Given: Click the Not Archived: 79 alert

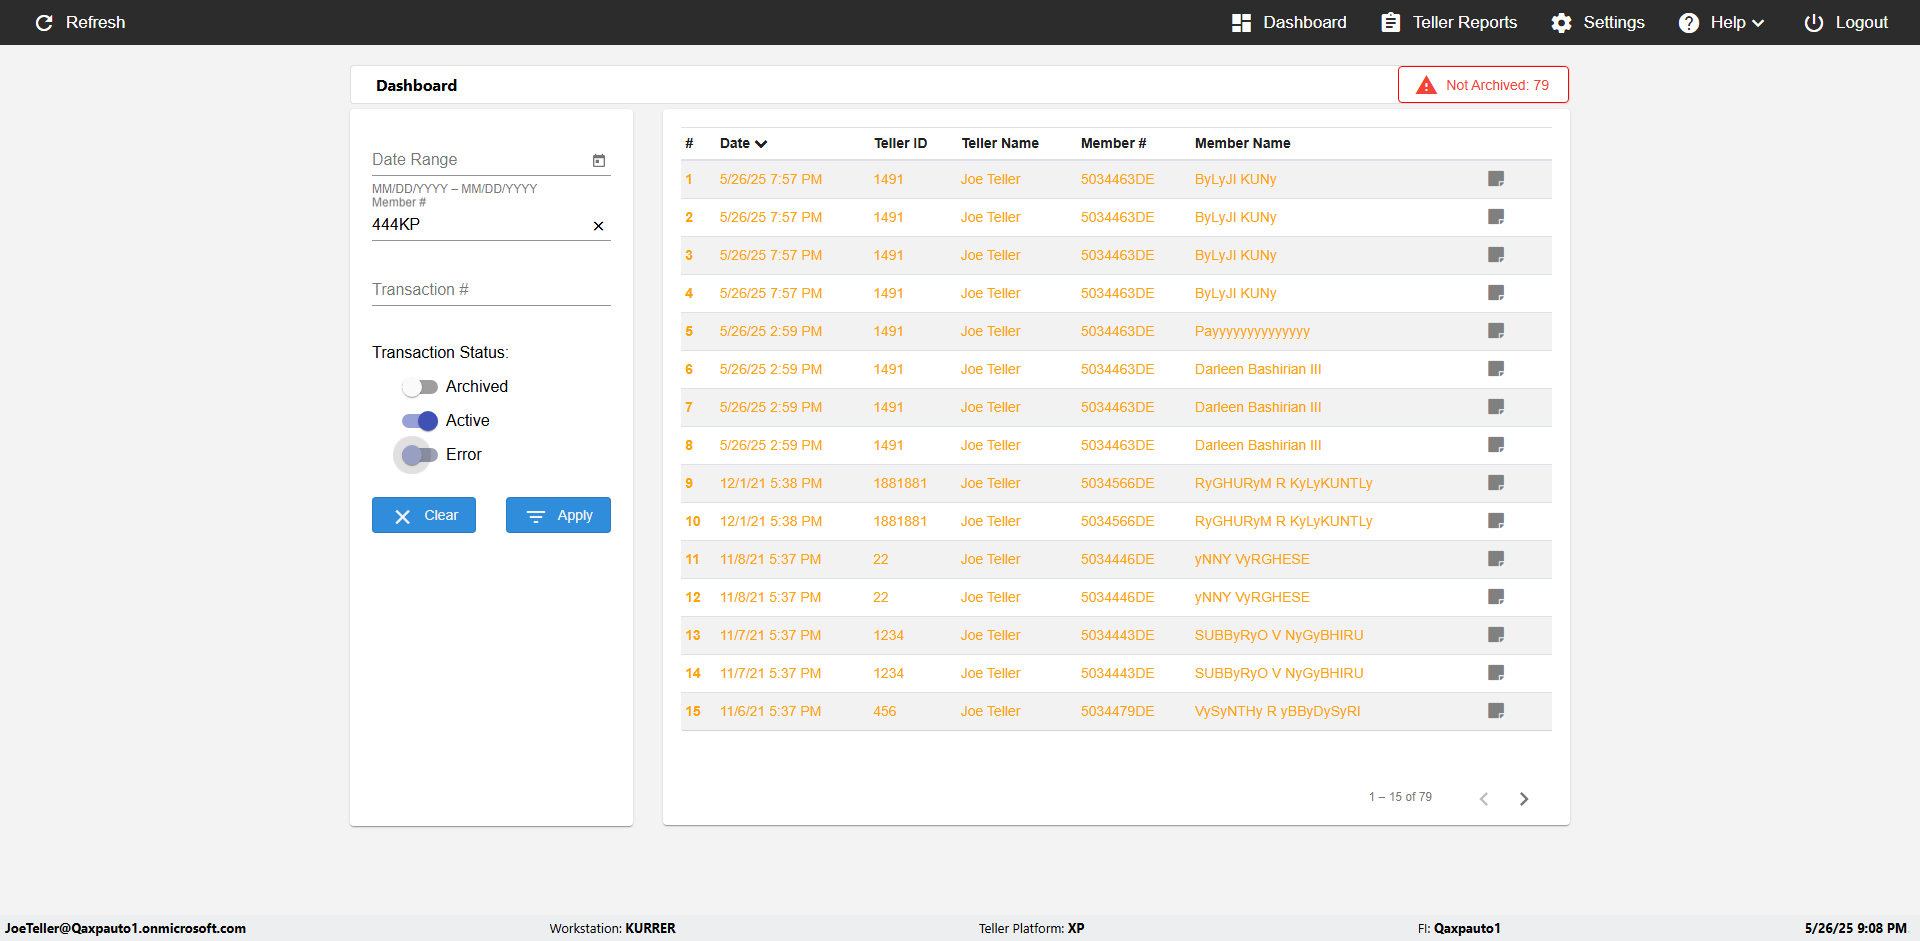Looking at the screenshot, I should click(1483, 85).
